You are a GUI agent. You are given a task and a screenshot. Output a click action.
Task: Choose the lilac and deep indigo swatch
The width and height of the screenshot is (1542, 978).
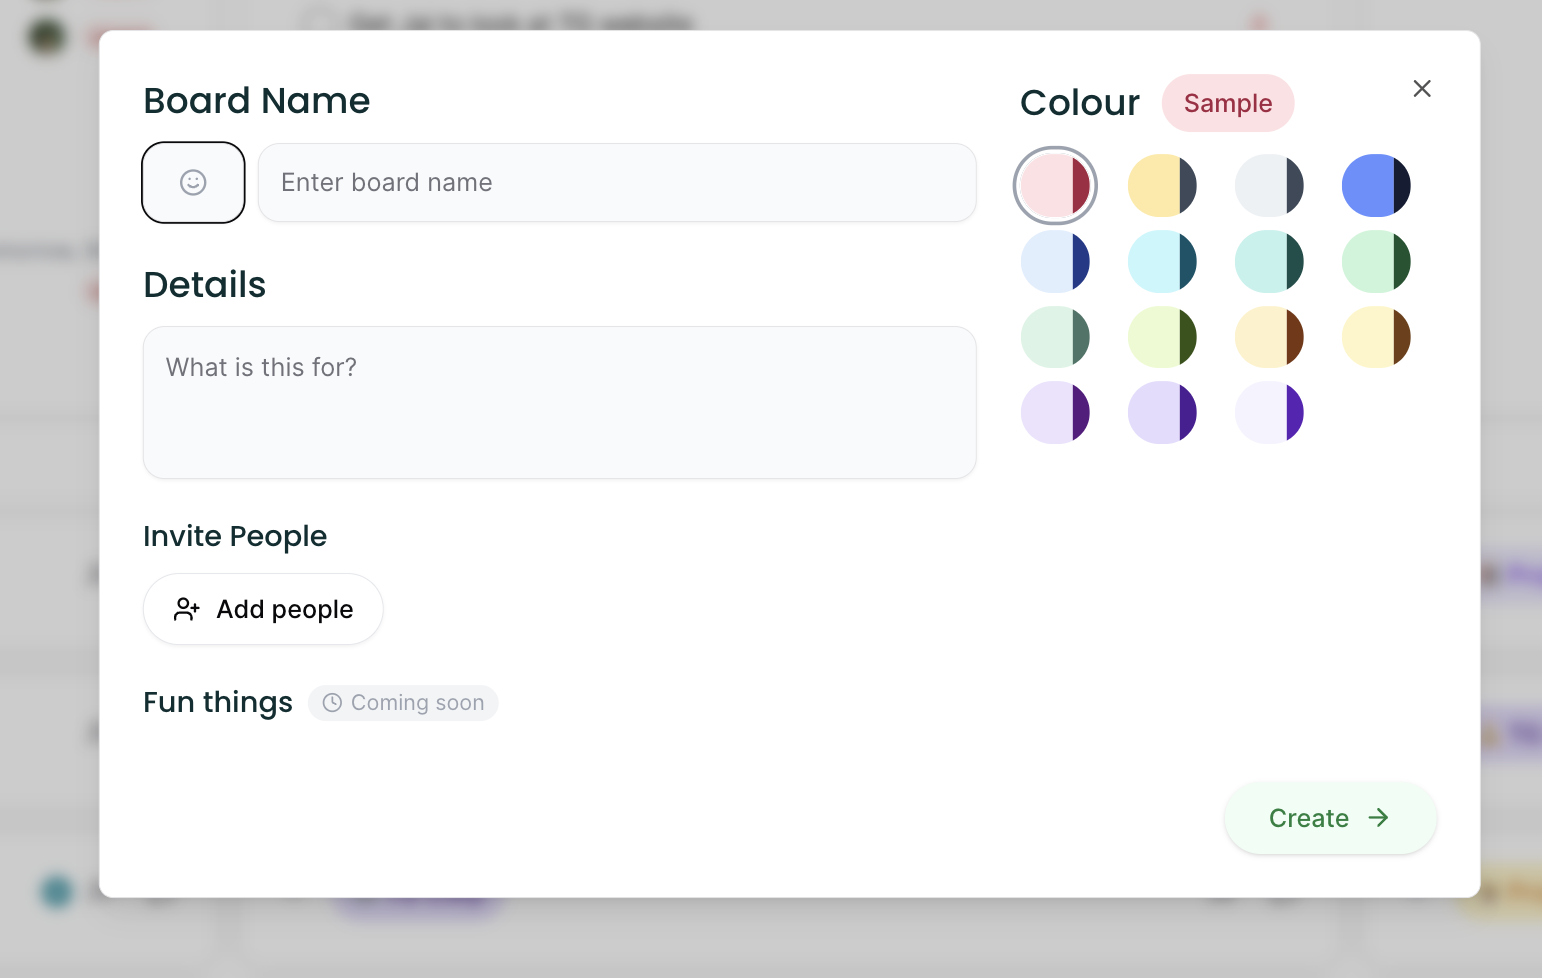(1162, 412)
